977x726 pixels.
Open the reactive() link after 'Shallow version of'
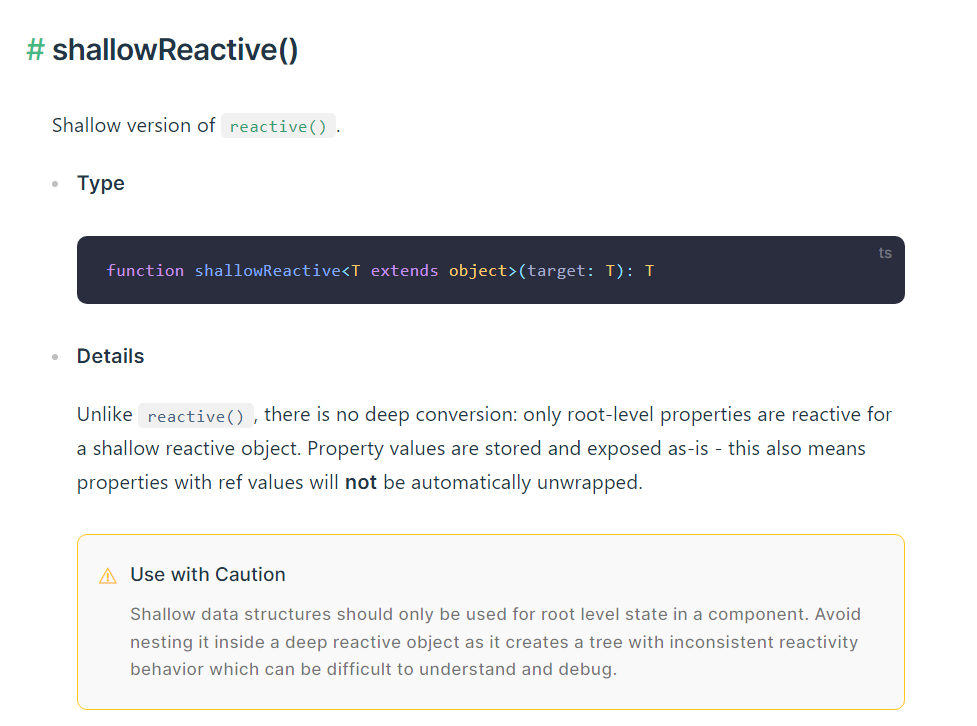pos(278,127)
